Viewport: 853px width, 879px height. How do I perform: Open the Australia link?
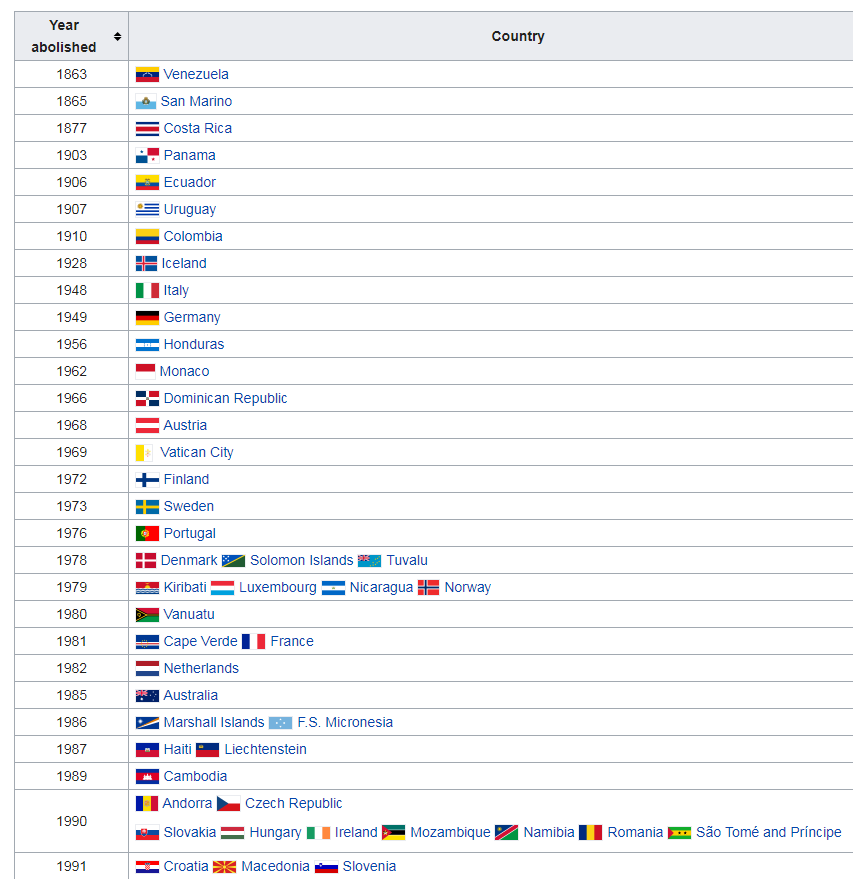click(191, 696)
